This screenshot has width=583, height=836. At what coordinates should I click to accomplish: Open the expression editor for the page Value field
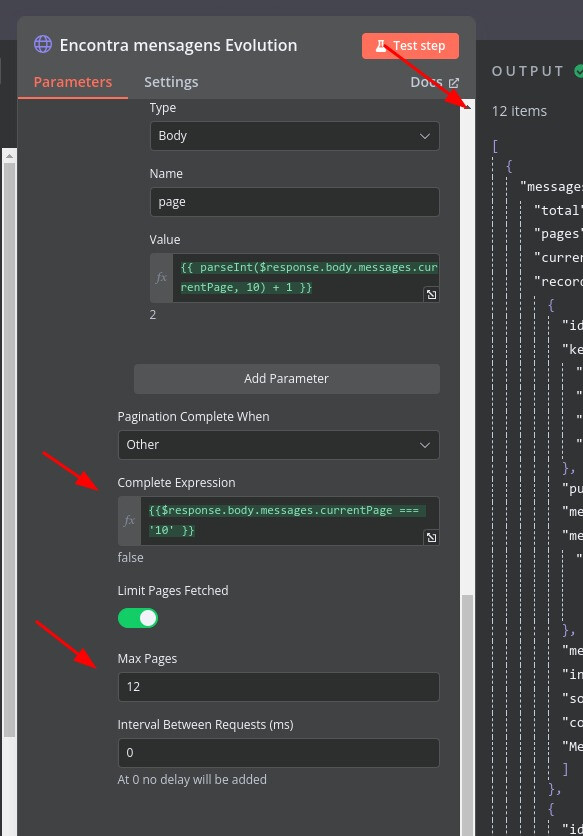[431, 294]
